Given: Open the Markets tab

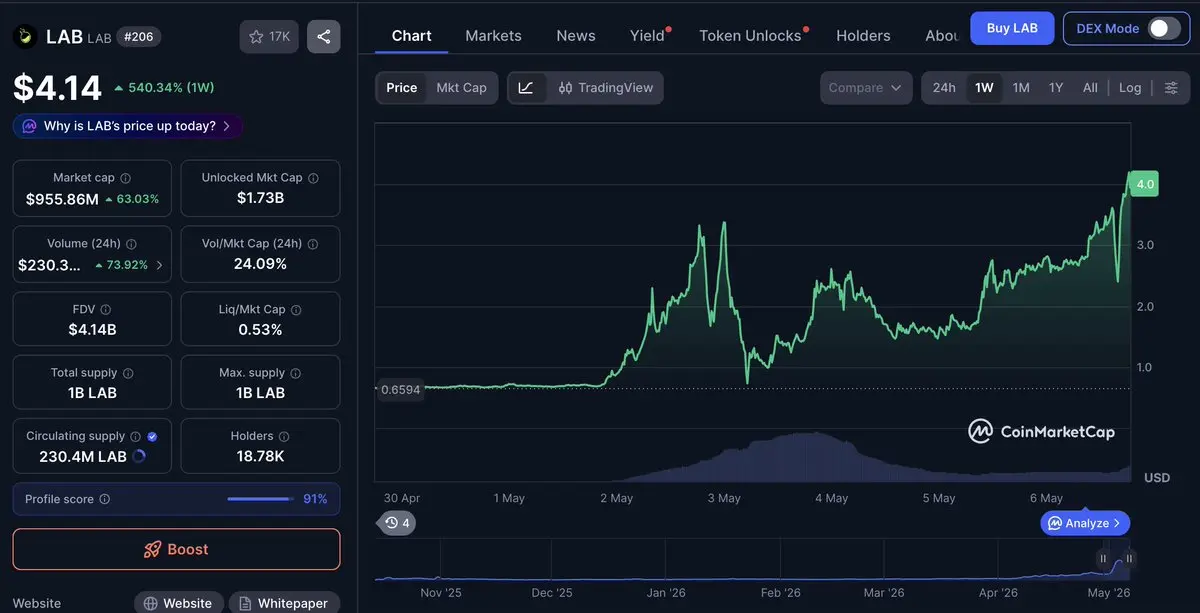Looking at the screenshot, I should pos(494,36).
